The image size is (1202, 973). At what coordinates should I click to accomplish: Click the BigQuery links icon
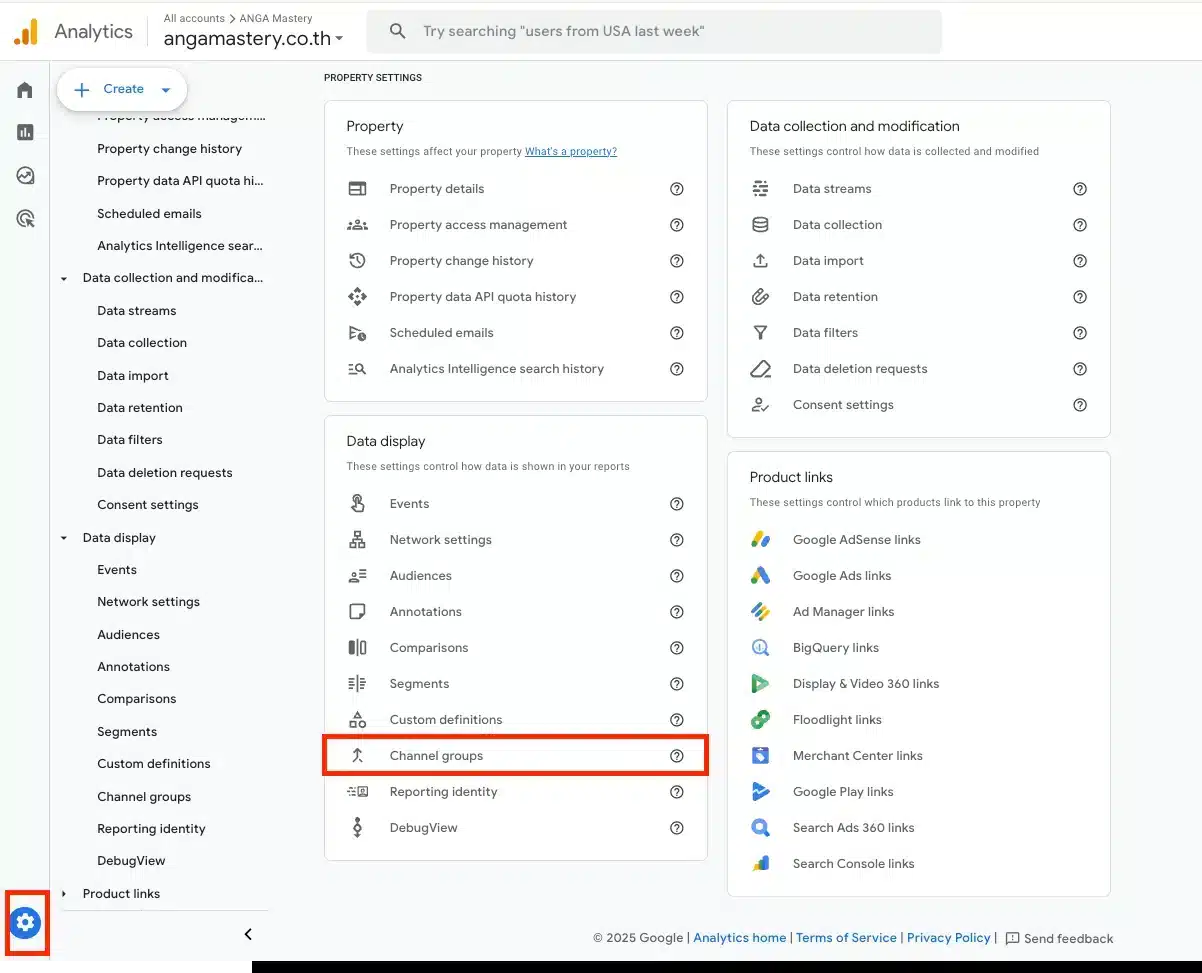761,648
